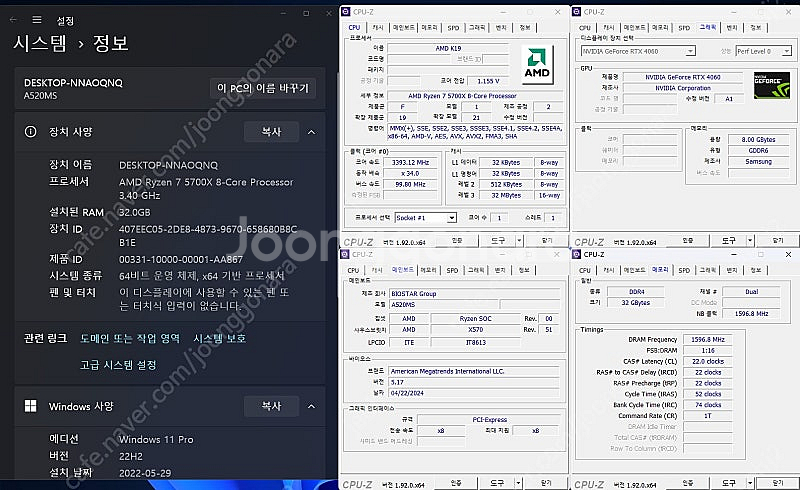Screen dimensions: 800x490
Task: Click CPU-Z title icon of the BIOSTAR mainboard window
Action: (345, 254)
